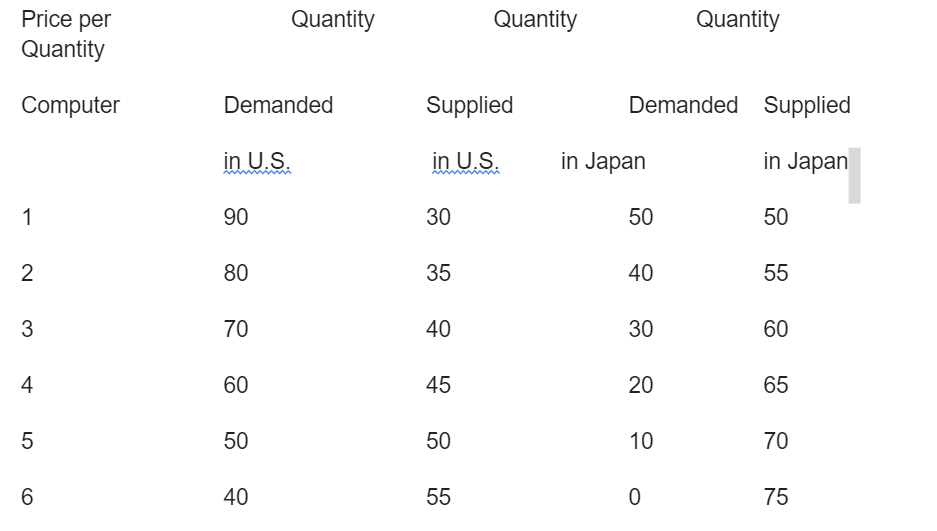Click the underlined 'in U.S.' under Supplied
Screen dimensions: 937x531
click(x=466, y=161)
